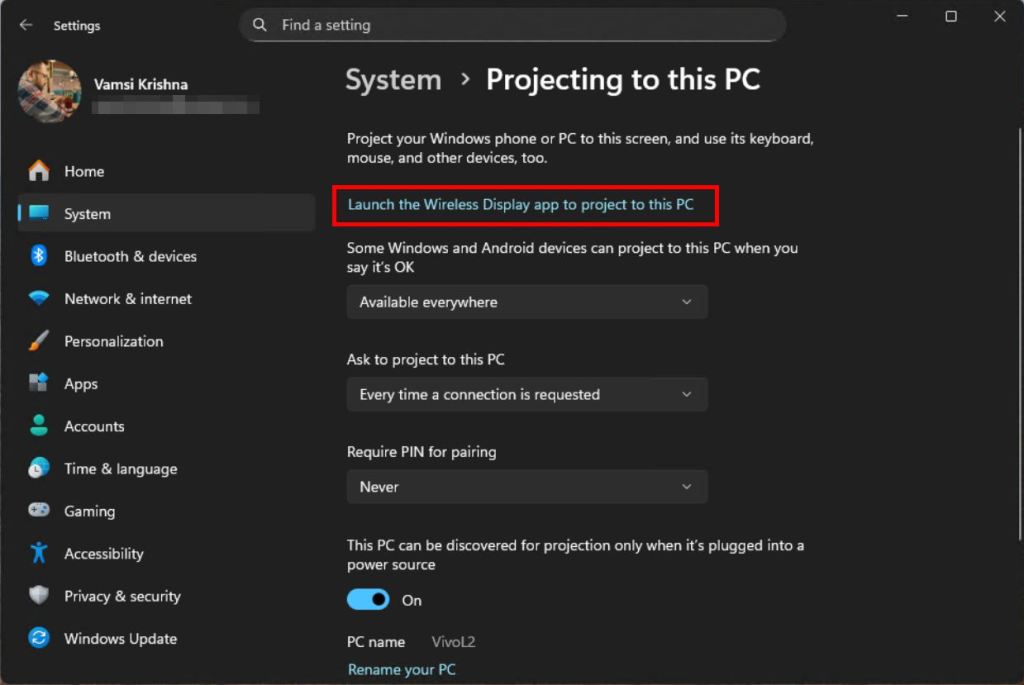Open Bluetooth & devices via its icon

point(39,256)
